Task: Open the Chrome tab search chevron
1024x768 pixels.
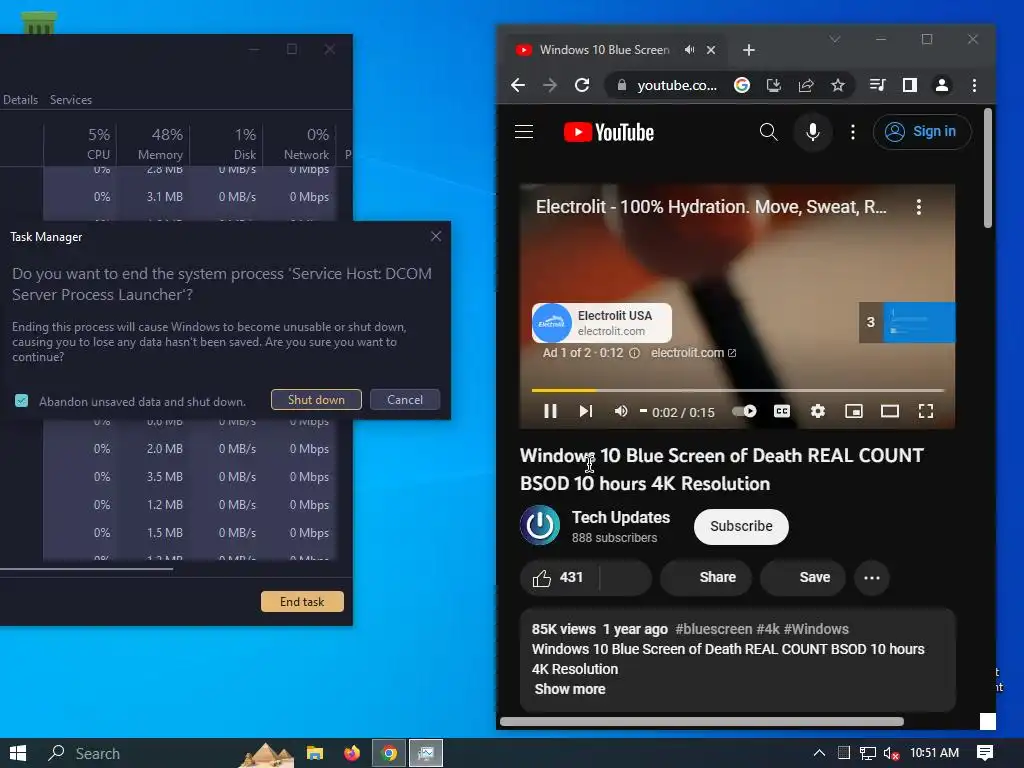Action: 835,39
